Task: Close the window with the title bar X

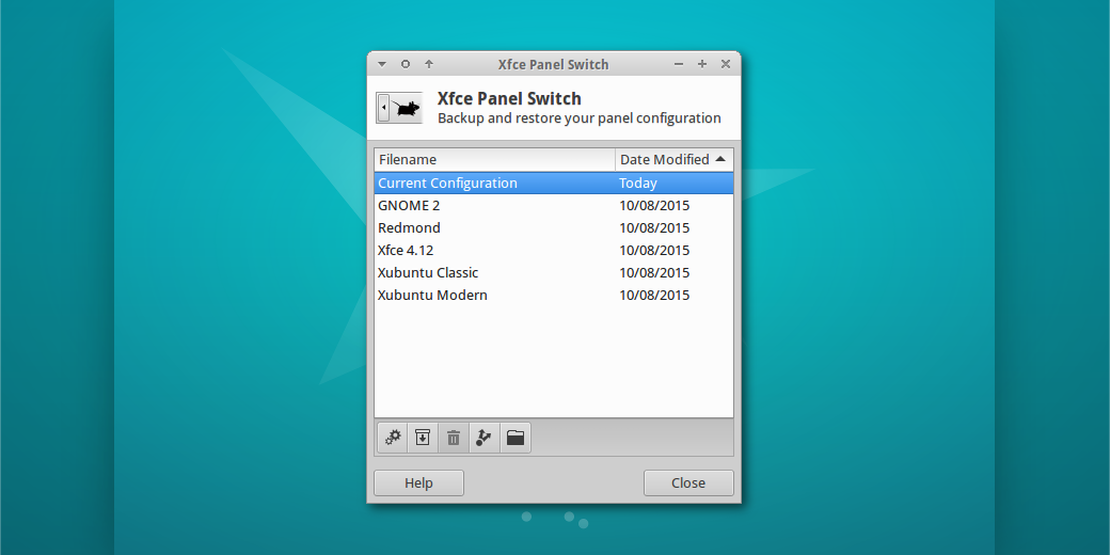Action: pyautogui.click(x=726, y=64)
